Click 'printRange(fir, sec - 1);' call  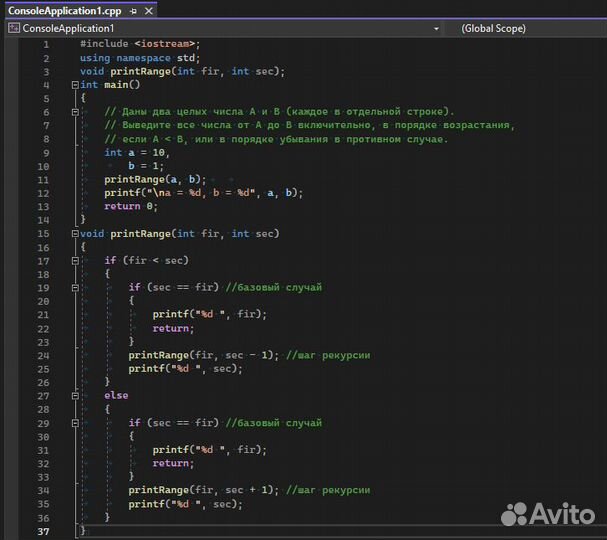[x=204, y=355]
